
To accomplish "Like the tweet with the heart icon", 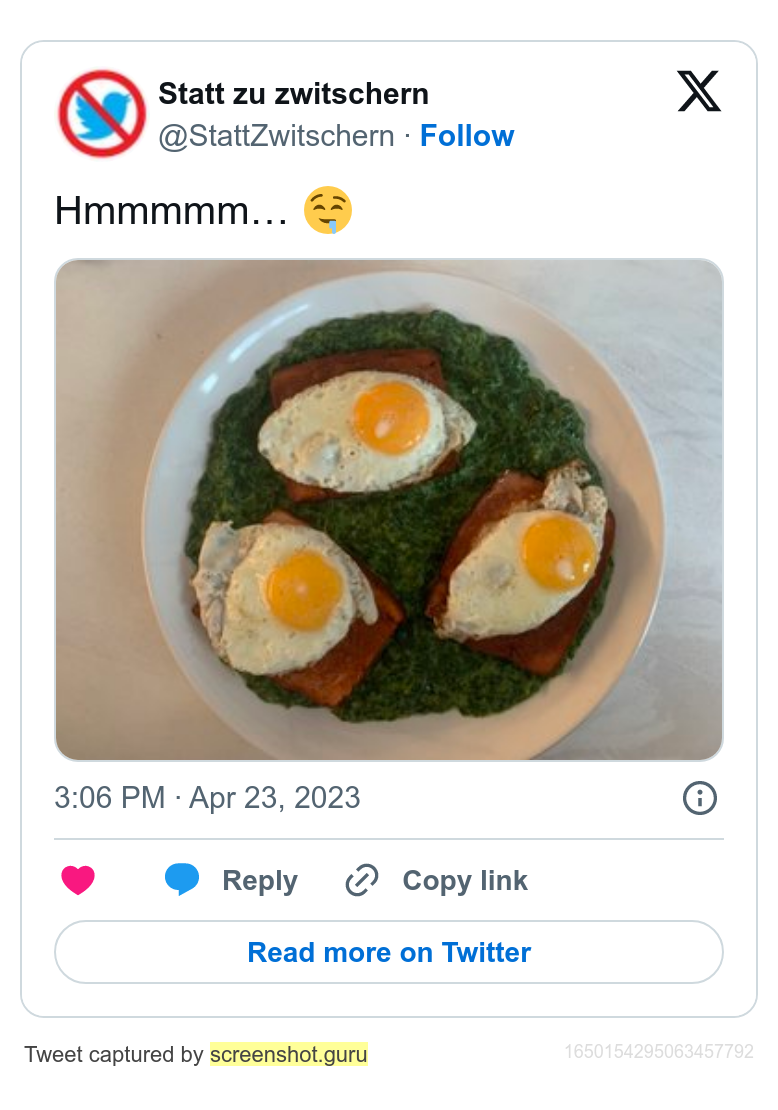I will click(78, 880).
